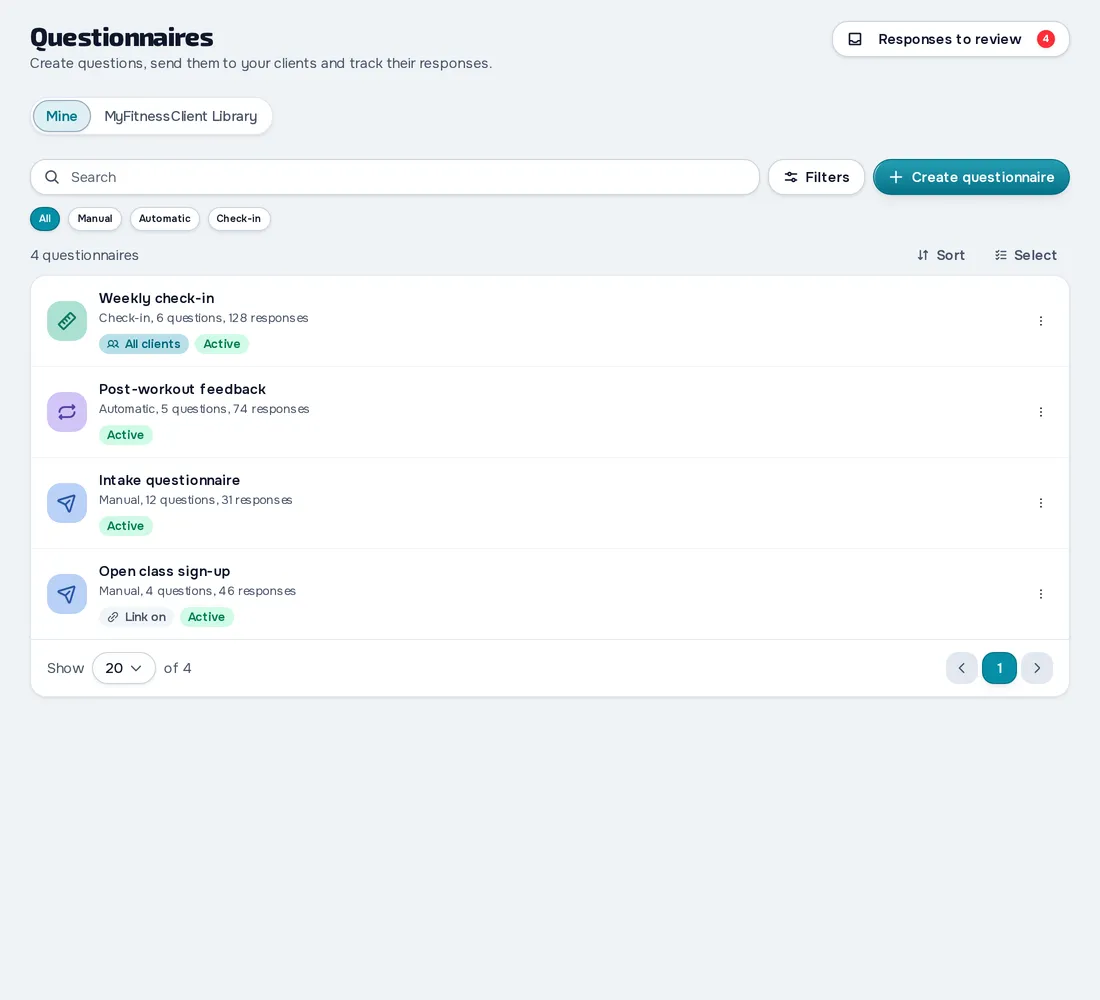Open the Intake questionnaire three-dot menu
The height and width of the screenshot is (1000, 1100).
1040,503
